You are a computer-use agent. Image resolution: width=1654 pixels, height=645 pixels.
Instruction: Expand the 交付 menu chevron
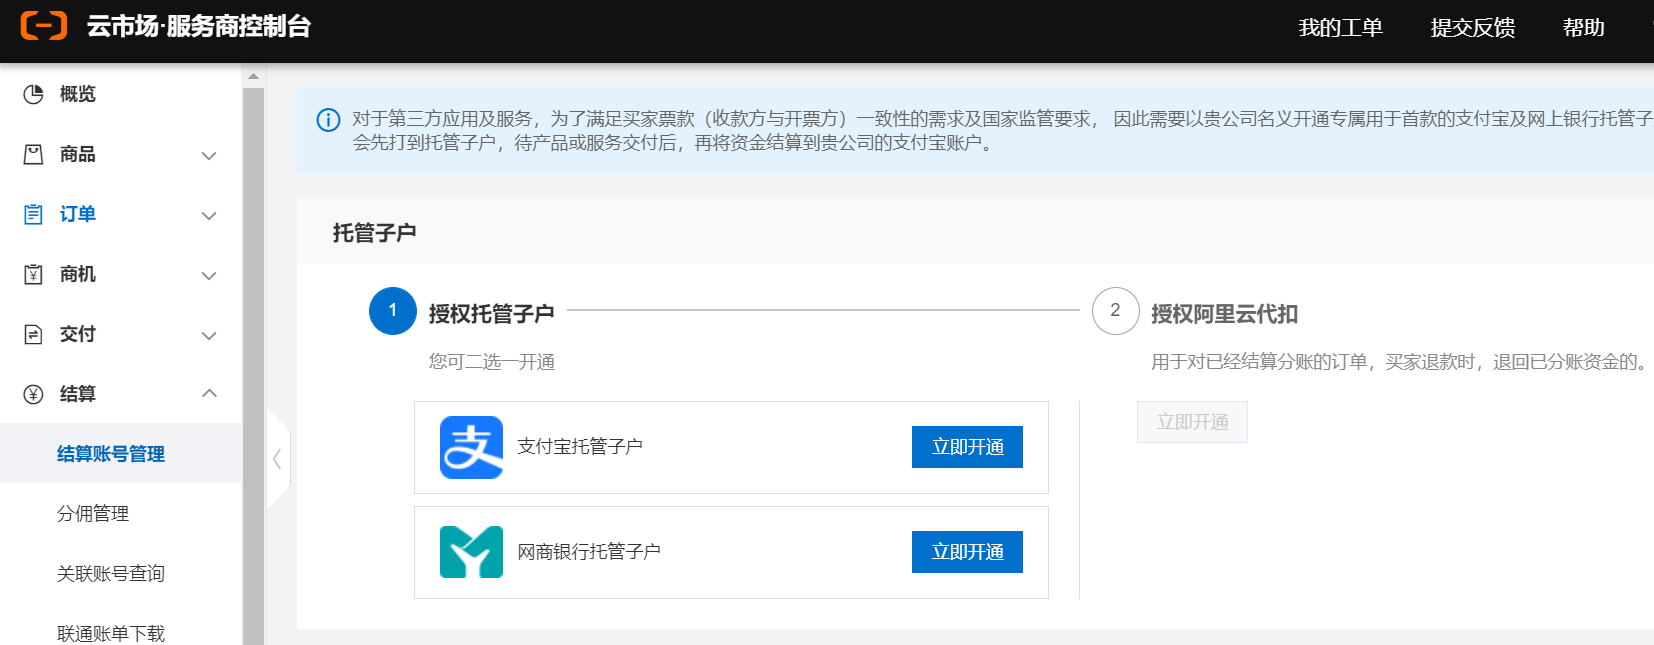pyautogui.click(x=209, y=335)
